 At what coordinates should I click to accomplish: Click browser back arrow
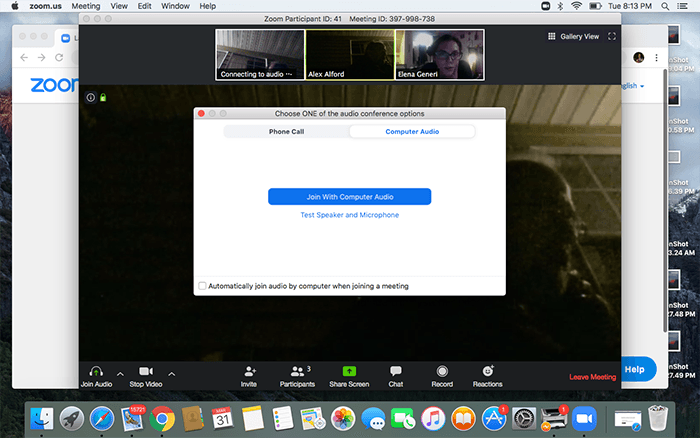24,58
